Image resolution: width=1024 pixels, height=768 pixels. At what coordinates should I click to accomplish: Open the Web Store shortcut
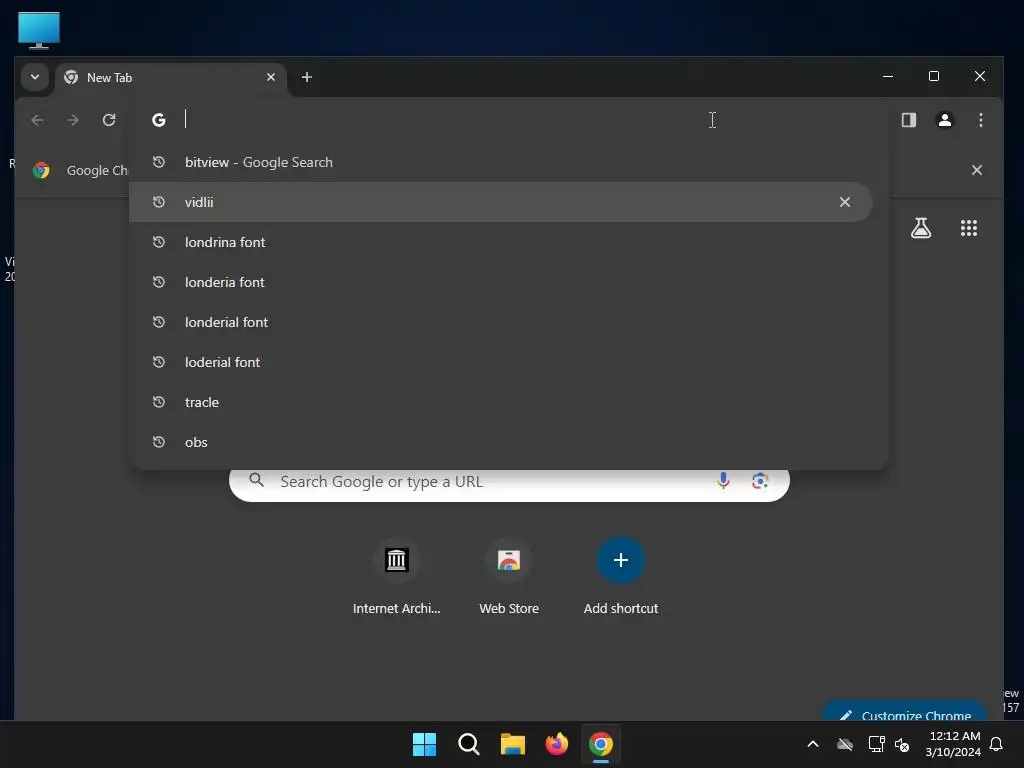pyautogui.click(x=509, y=576)
